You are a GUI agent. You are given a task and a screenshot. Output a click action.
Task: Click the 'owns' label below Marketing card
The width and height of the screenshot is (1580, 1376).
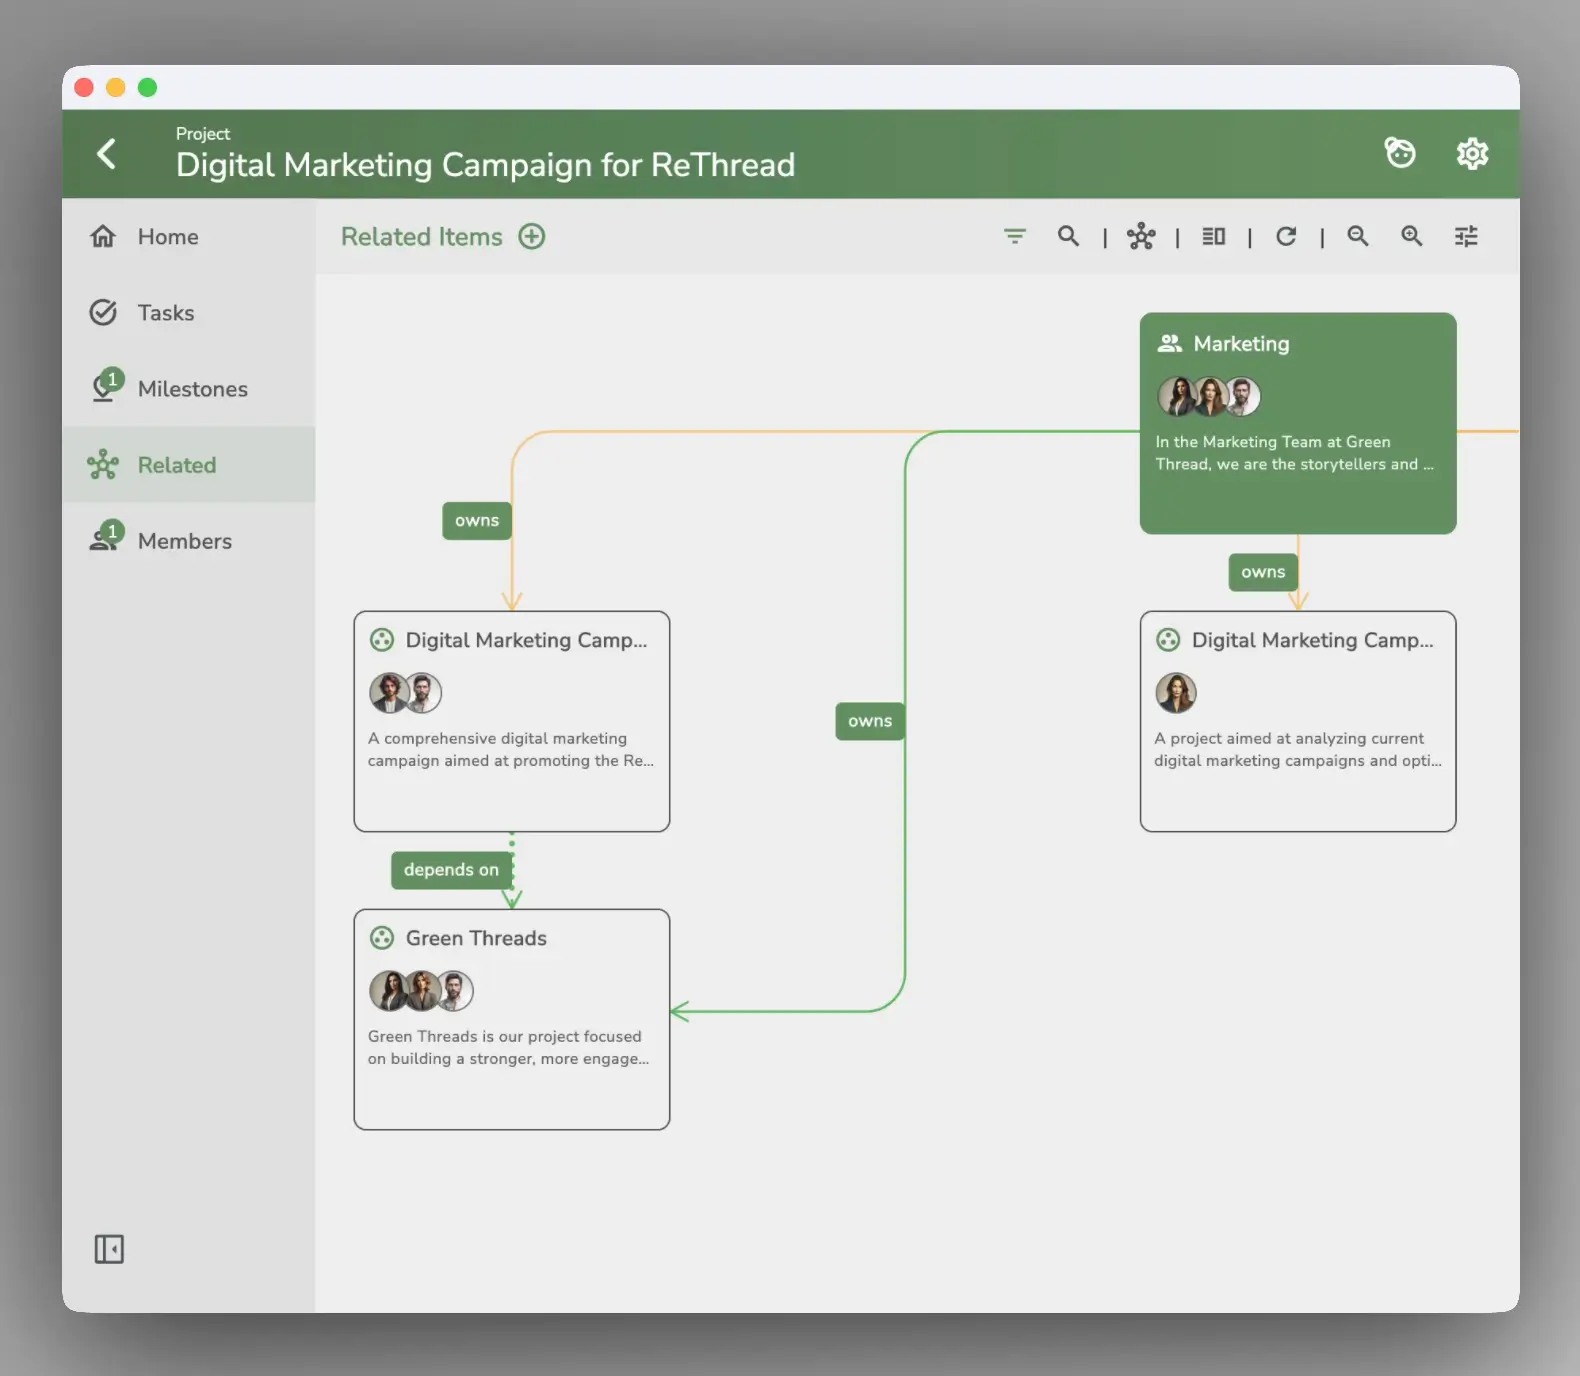tap(1263, 572)
